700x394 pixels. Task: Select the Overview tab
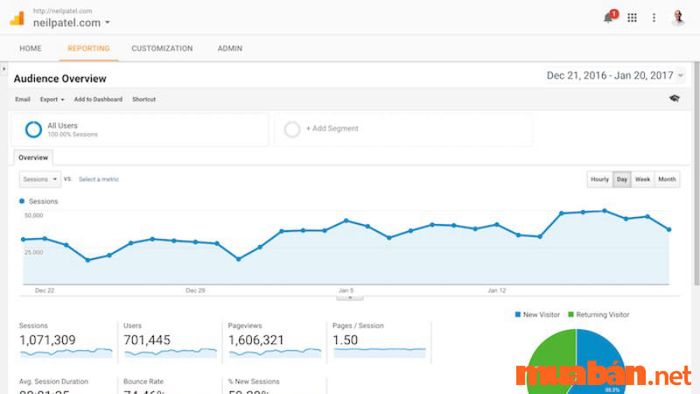33,158
